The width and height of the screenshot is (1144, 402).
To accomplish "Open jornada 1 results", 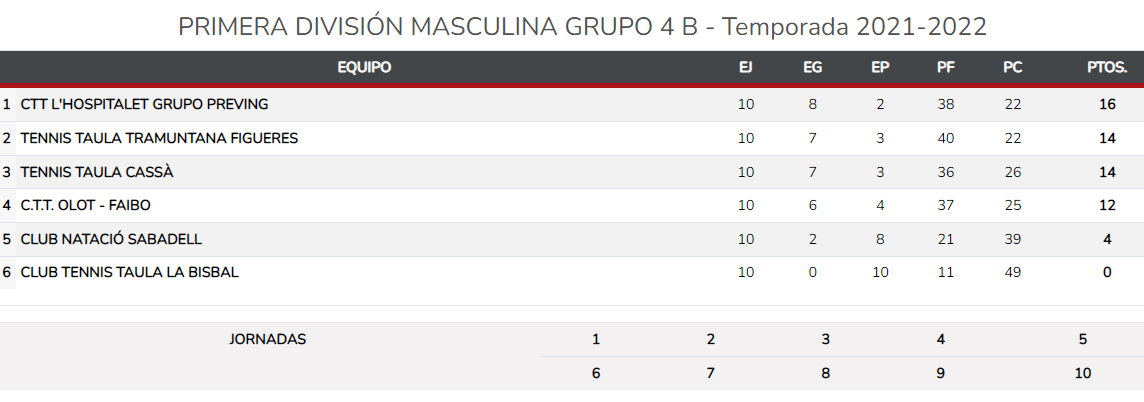I will coord(596,340).
